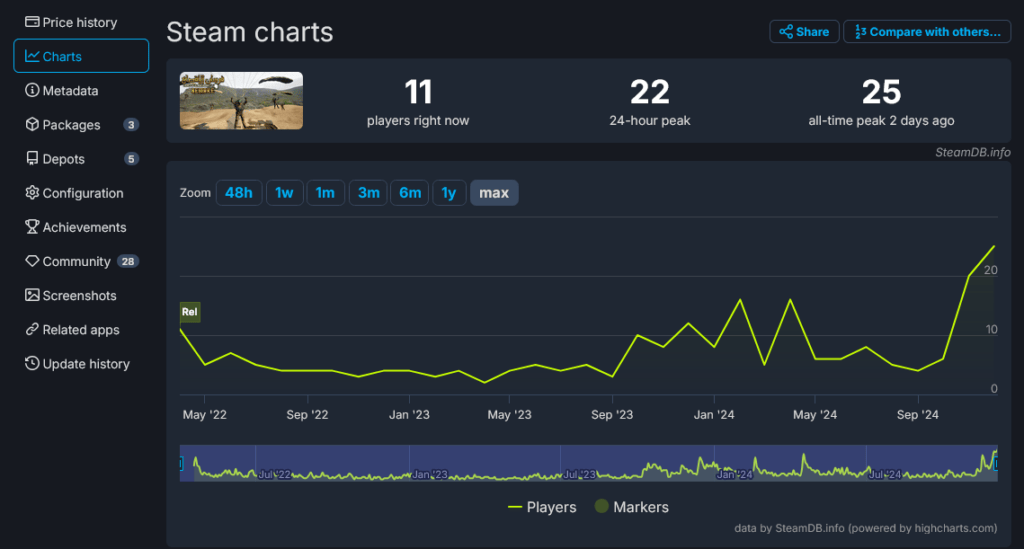Click the 11 players right now stat
Viewport: 1024px width, 549px height.
tap(418, 101)
